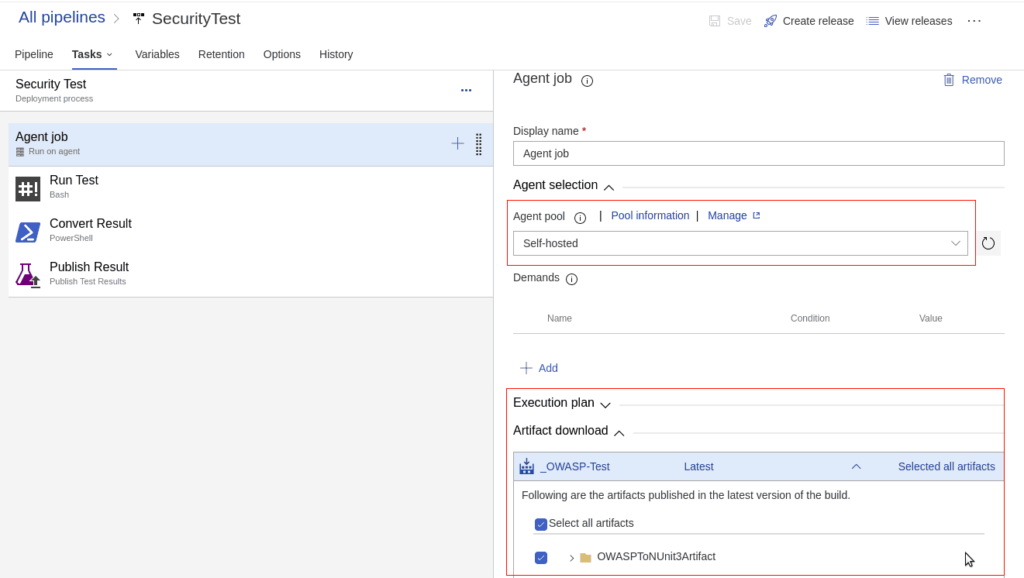The height and width of the screenshot is (578, 1024).
Task: Select the Publish Result task
Action: coord(251,274)
